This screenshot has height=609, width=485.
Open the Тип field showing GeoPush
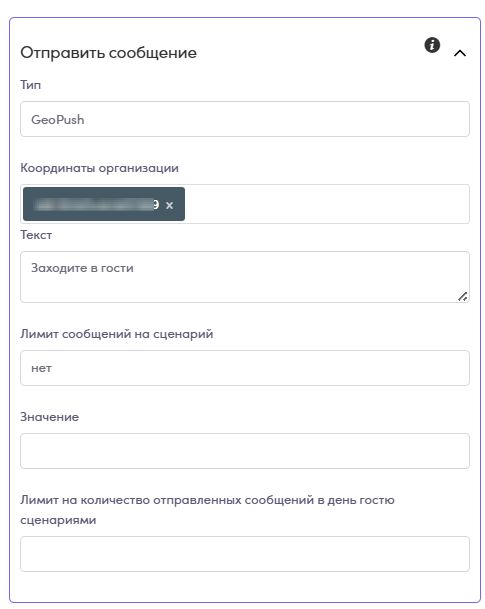point(245,119)
